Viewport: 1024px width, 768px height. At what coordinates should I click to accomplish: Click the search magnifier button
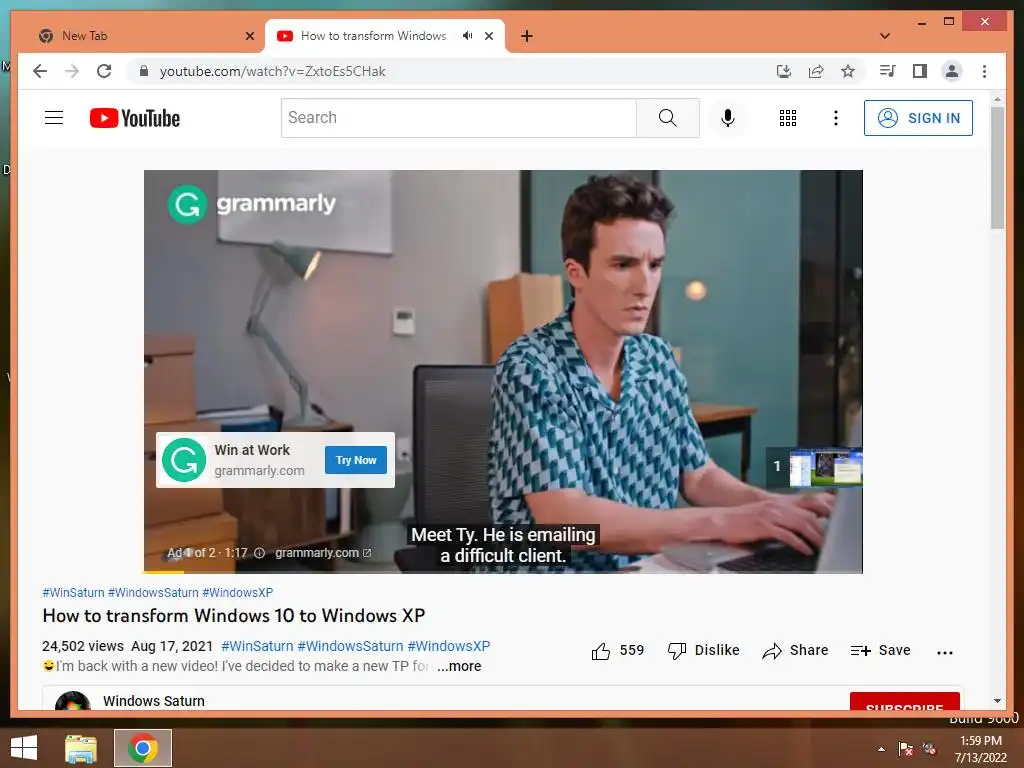tap(667, 118)
